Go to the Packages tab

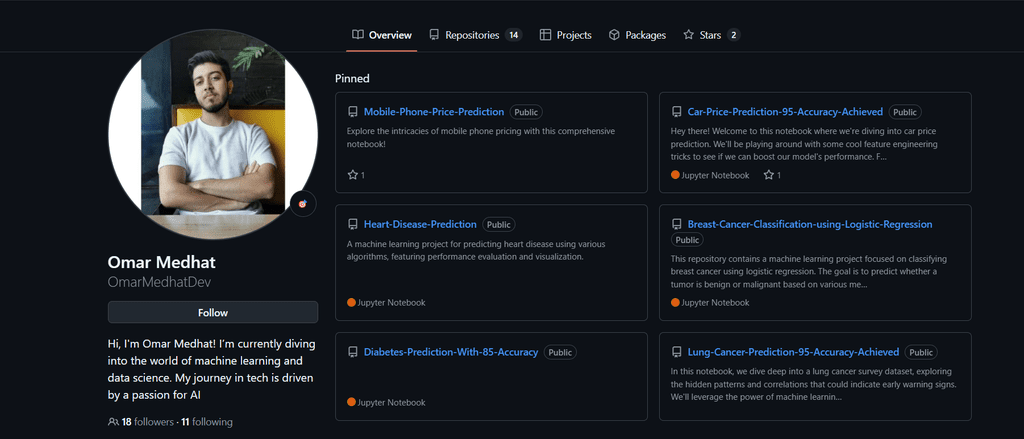637,35
